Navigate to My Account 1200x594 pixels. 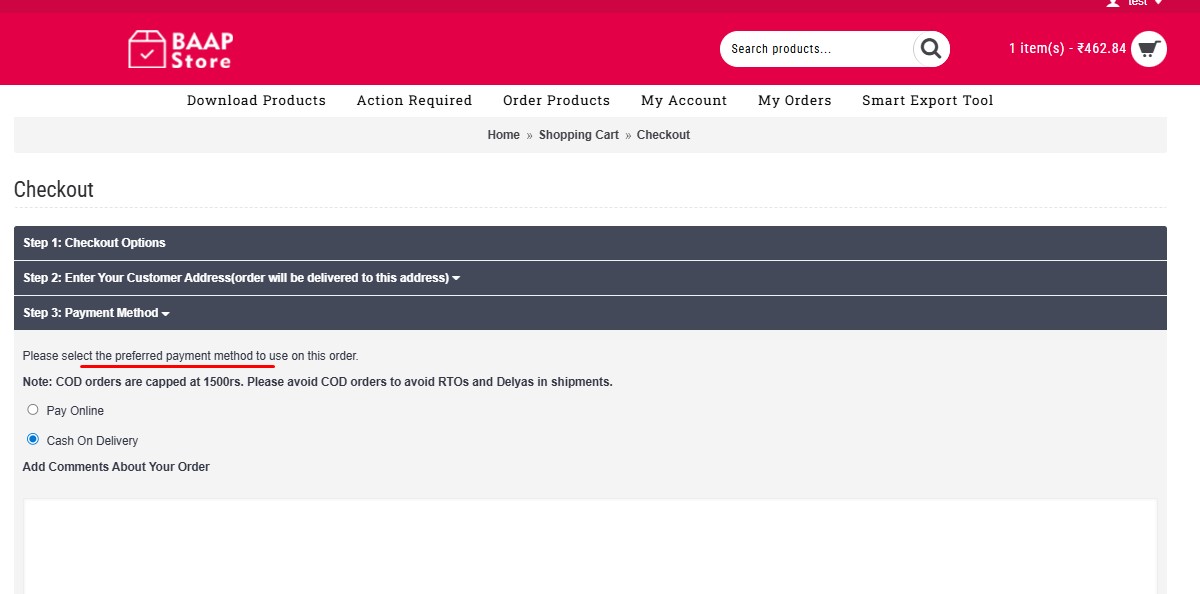pyautogui.click(x=684, y=100)
